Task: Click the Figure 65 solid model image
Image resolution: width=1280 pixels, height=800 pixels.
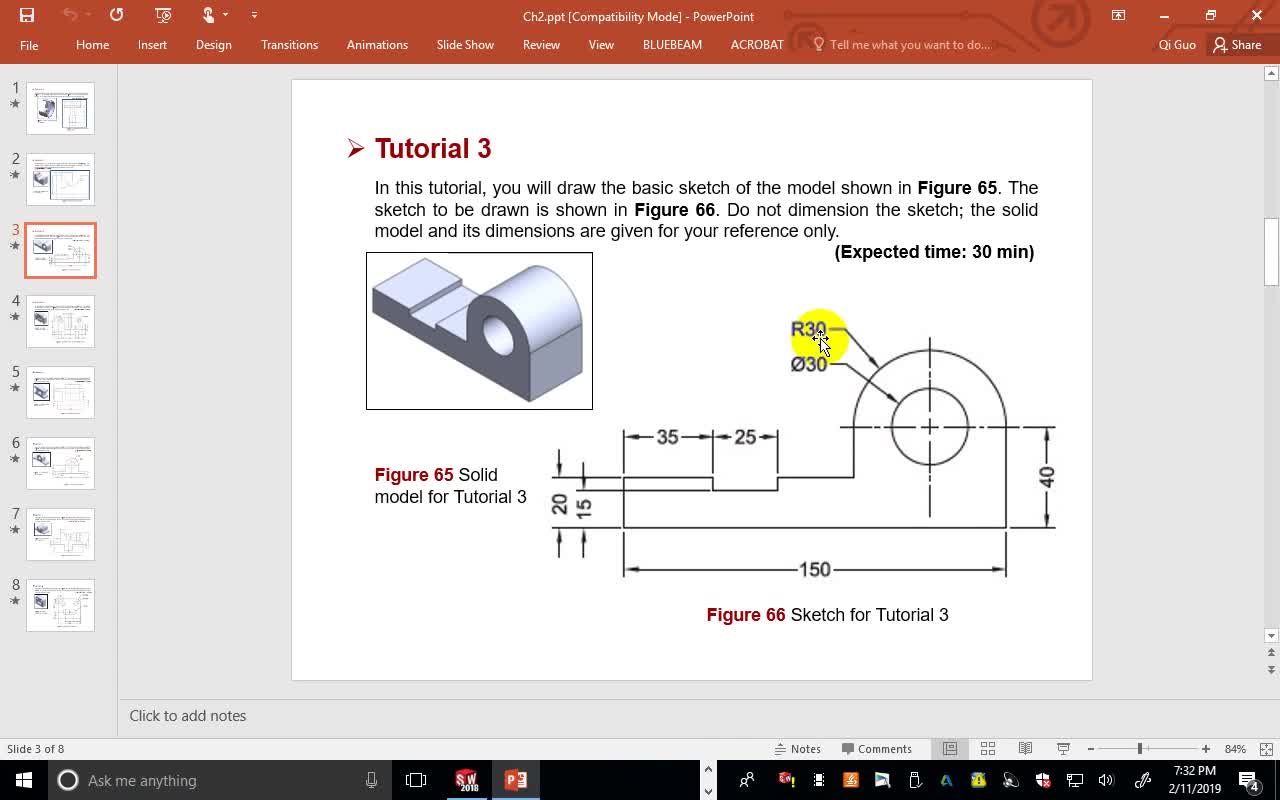Action: pos(479,331)
